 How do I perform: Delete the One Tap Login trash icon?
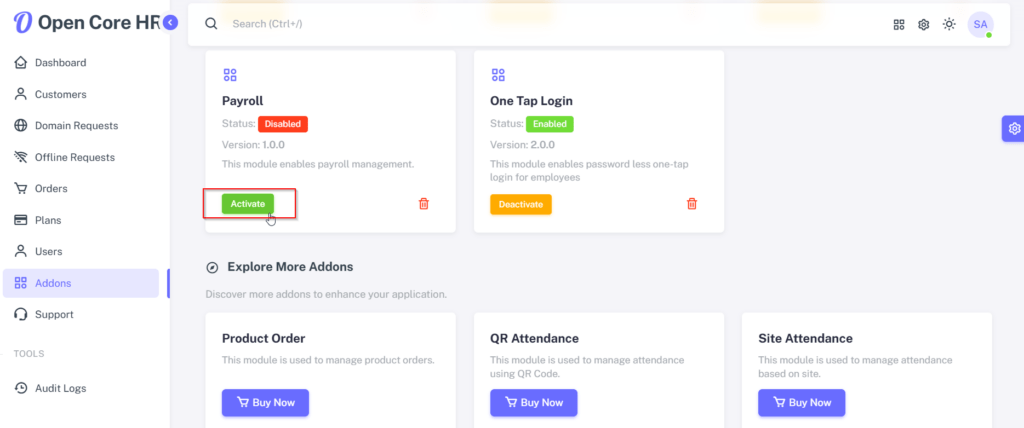point(692,204)
